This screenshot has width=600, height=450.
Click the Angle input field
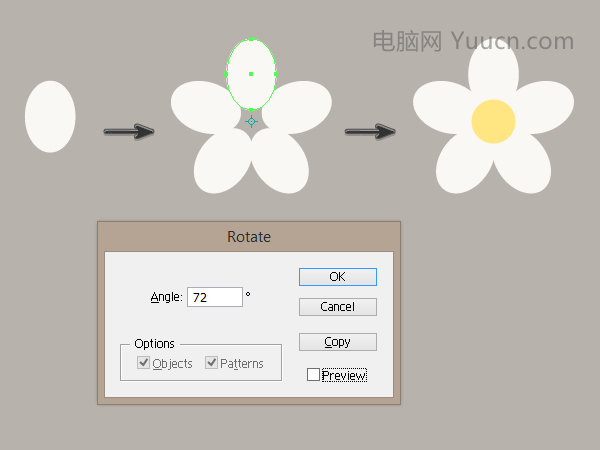(x=215, y=297)
